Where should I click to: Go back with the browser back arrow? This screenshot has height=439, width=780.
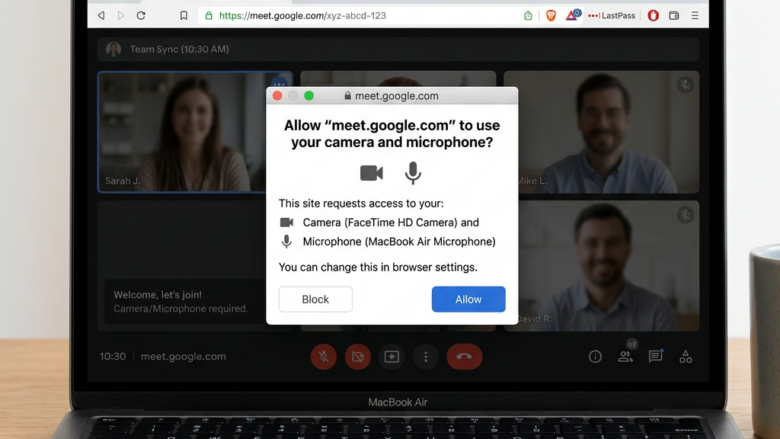(x=101, y=15)
